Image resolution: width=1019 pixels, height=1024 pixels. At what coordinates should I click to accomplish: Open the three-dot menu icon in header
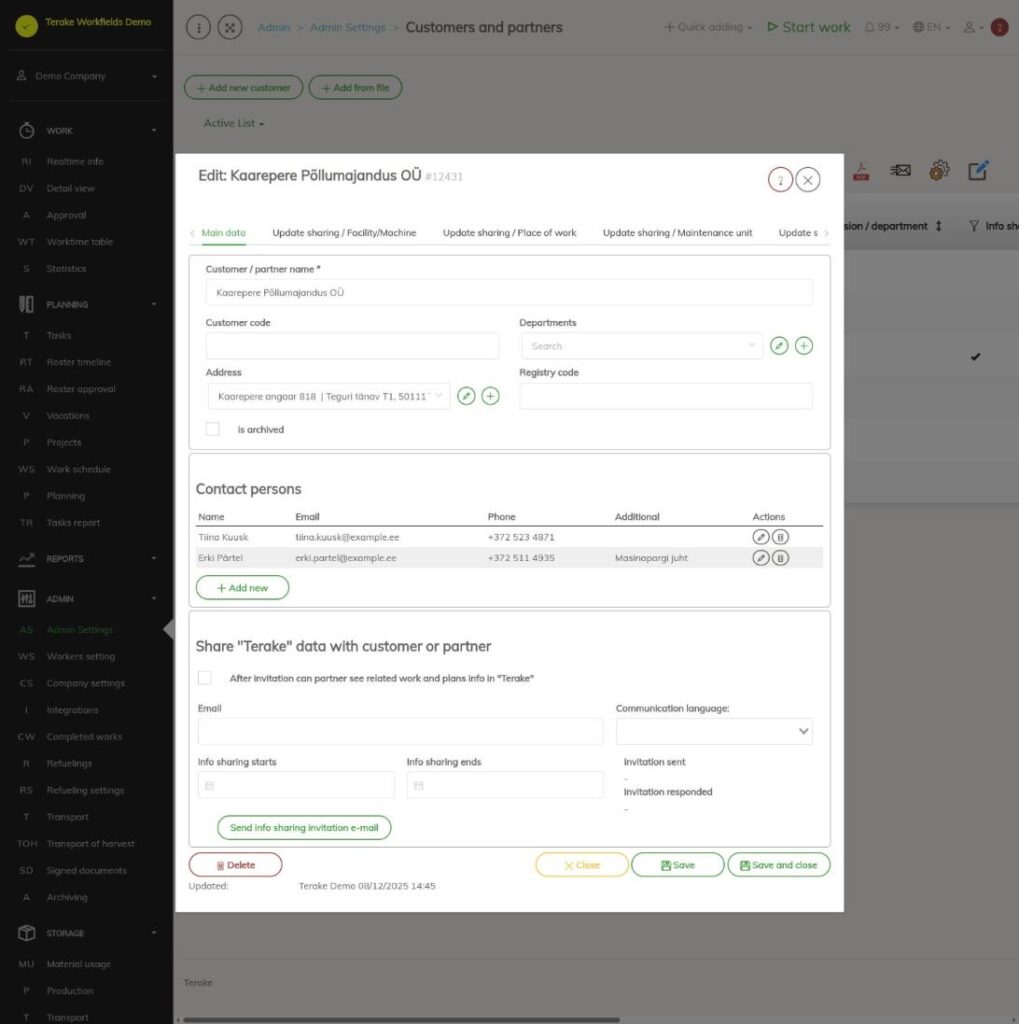(x=199, y=27)
